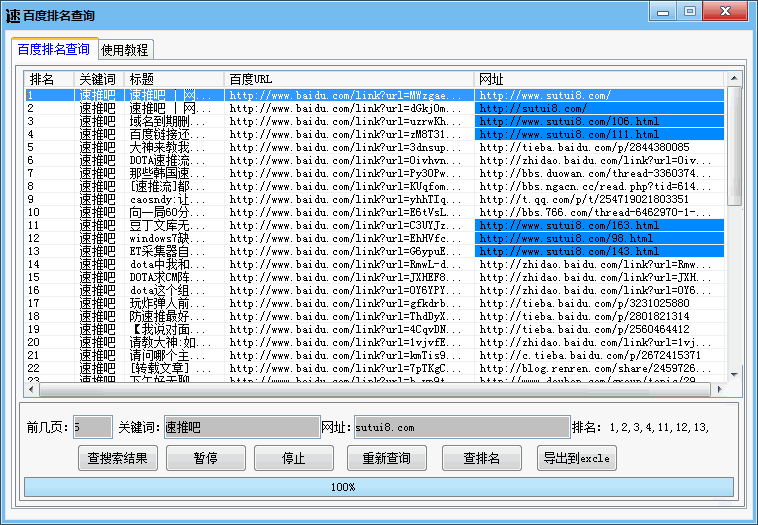Select the title cell dota中我和
The image size is (758, 525).
pyautogui.click(x=174, y=264)
